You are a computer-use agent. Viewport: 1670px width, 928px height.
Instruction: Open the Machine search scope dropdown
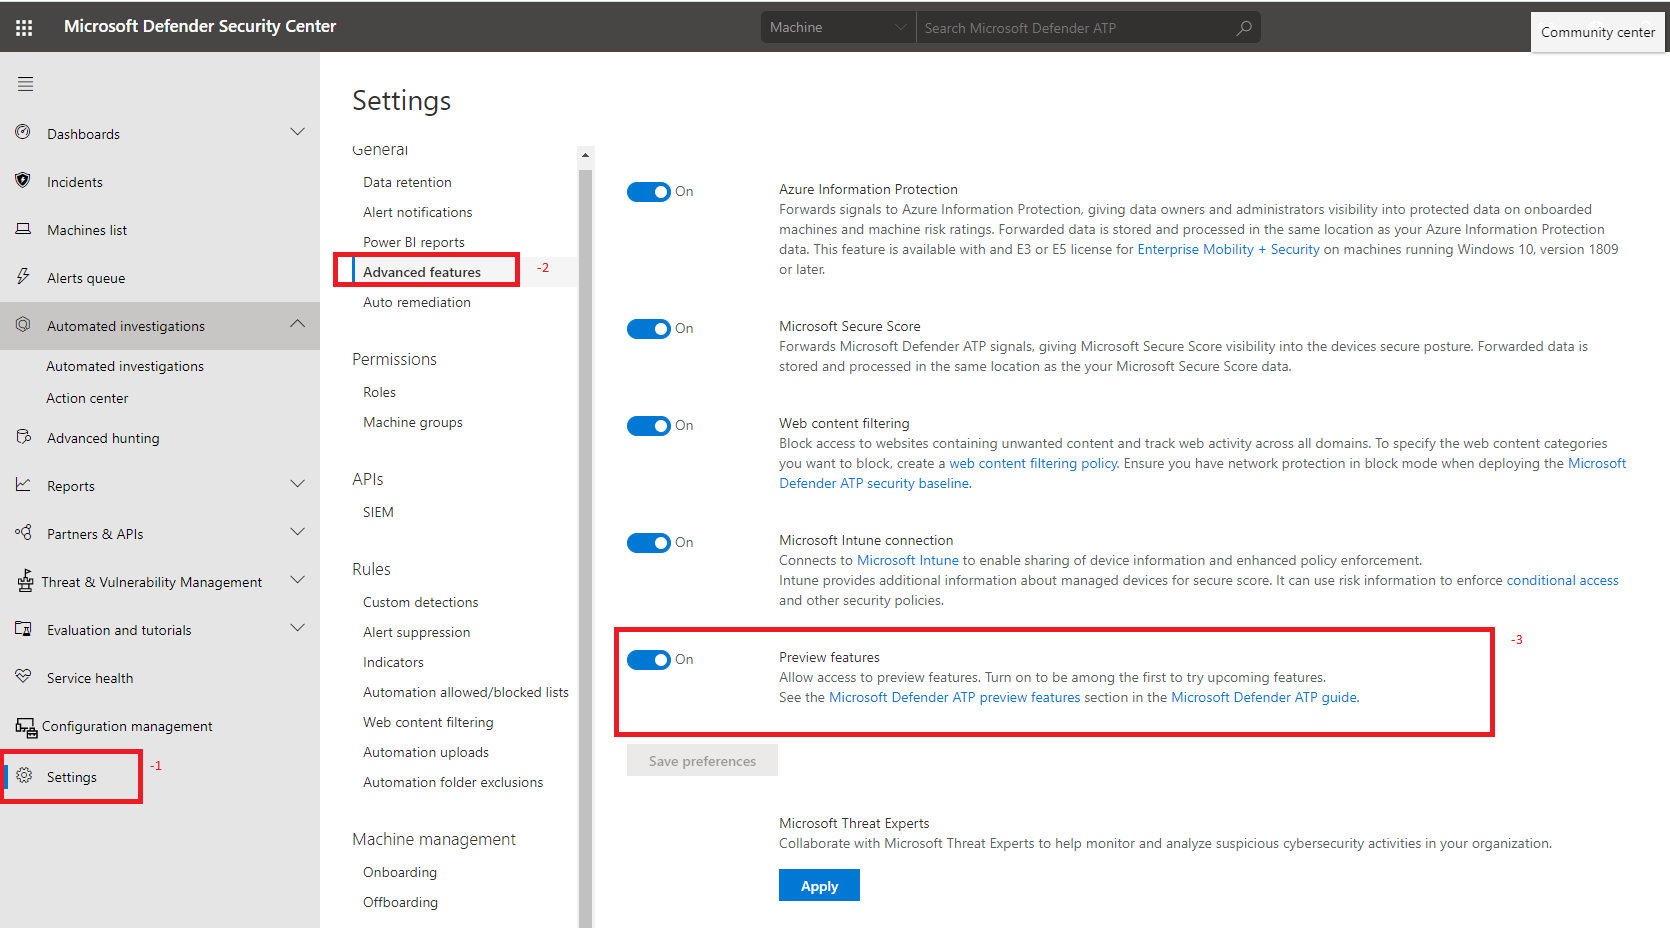click(838, 28)
